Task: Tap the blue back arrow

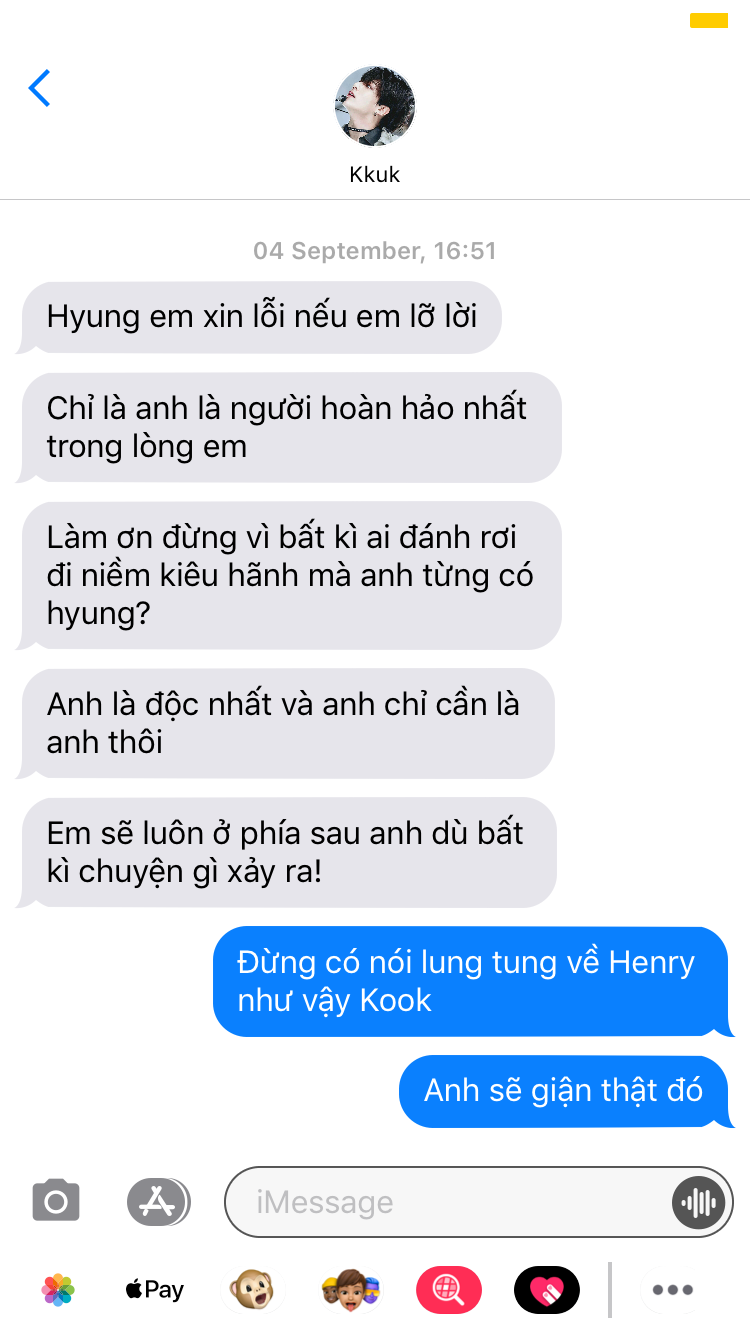Action: click(39, 88)
